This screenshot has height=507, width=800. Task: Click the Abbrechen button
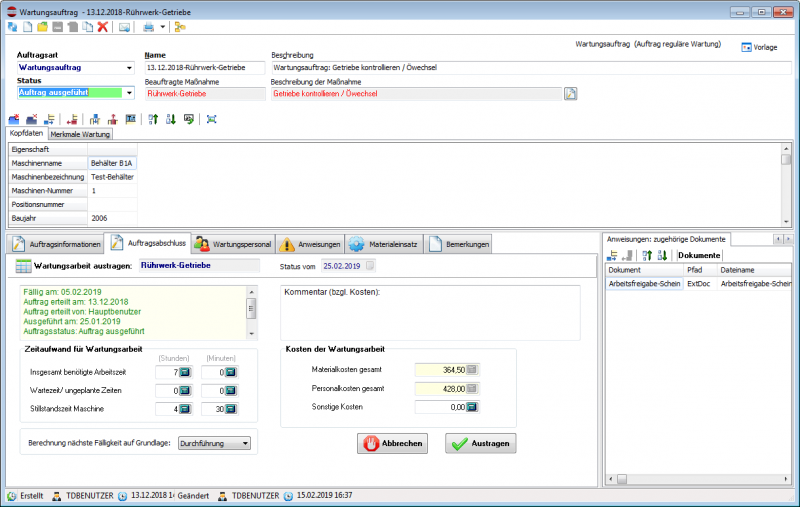(392, 444)
